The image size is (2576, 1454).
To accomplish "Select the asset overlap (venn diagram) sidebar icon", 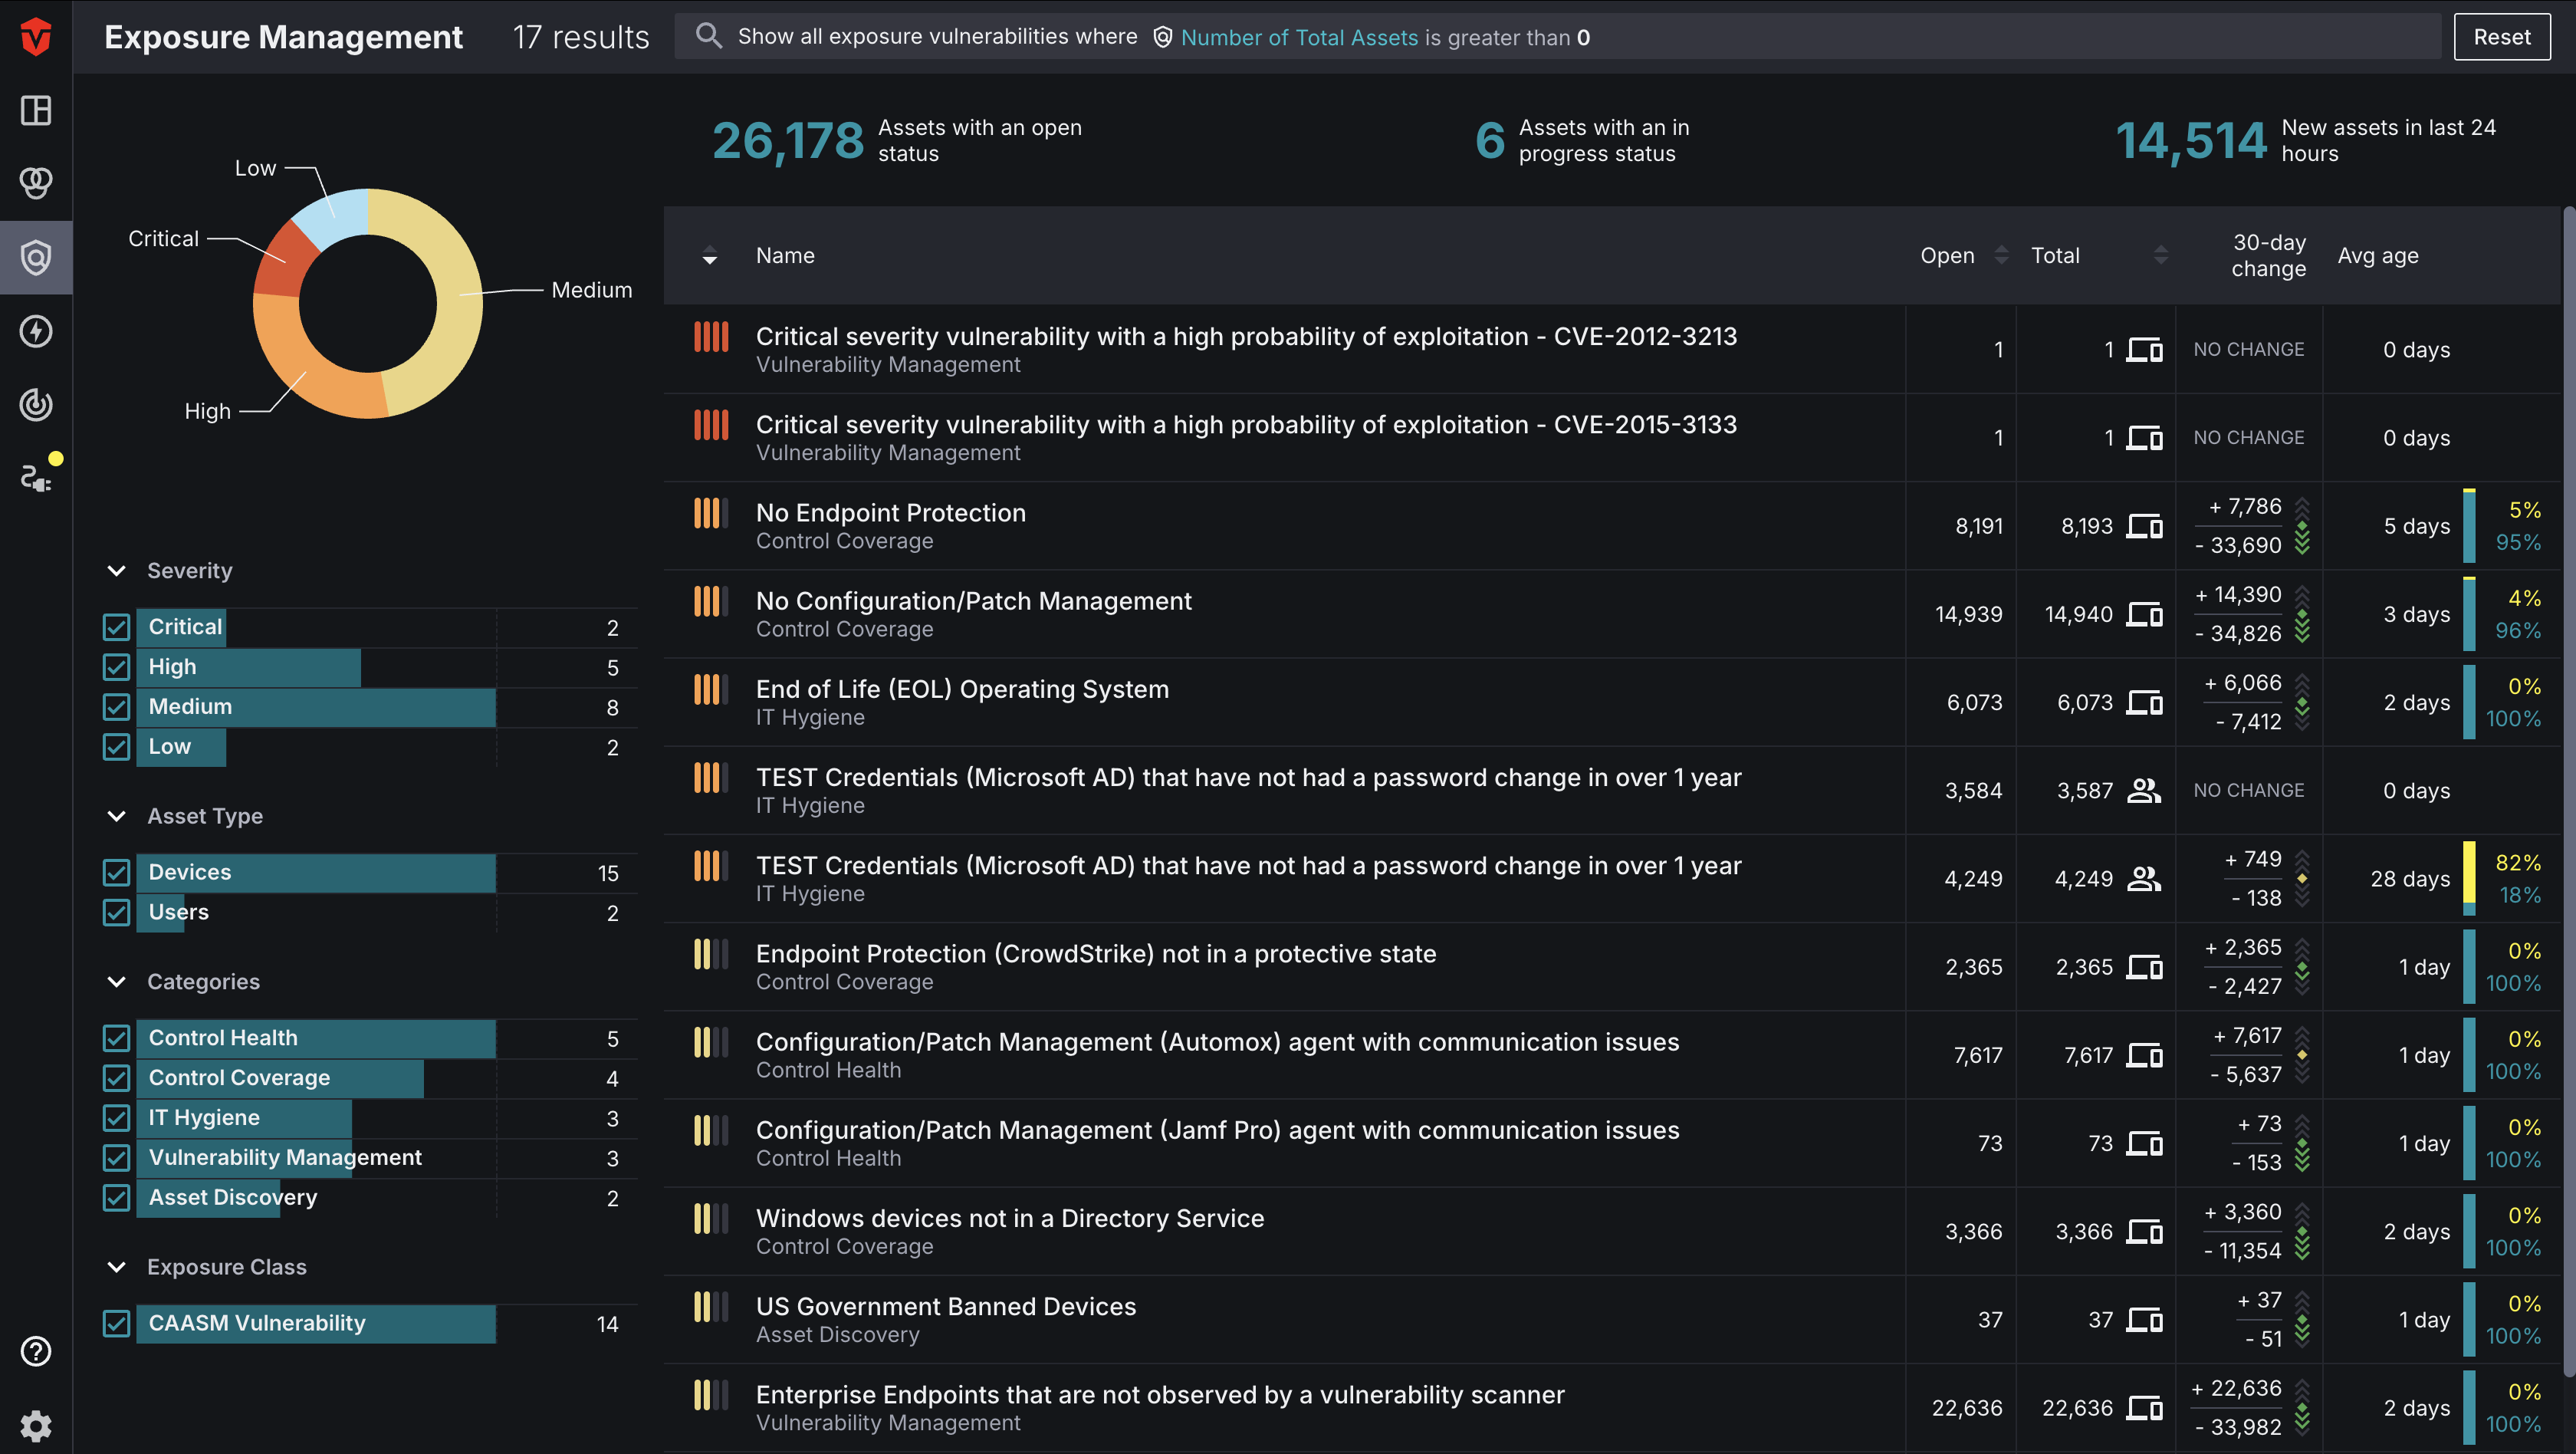I will [x=36, y=183].
